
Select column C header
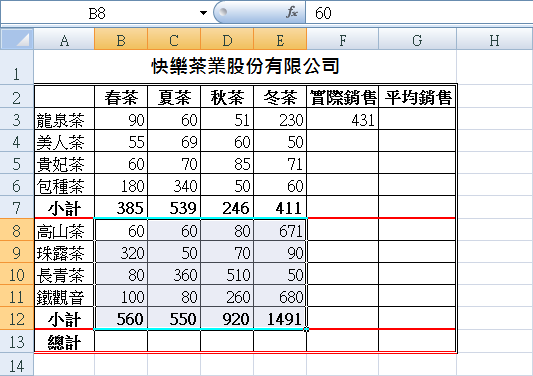pos(174,40)
